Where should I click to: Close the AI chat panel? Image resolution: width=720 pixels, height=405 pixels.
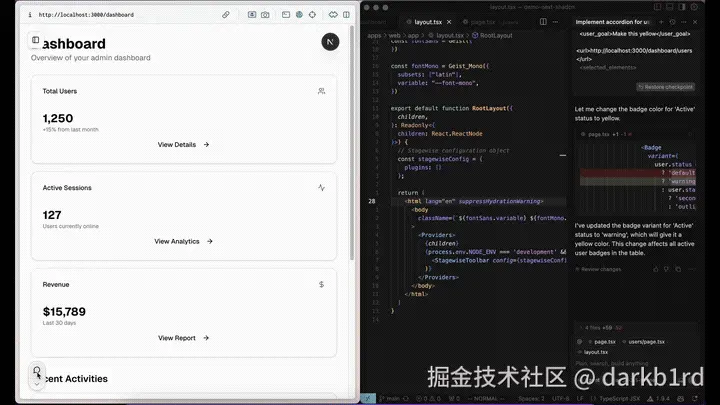pyautogui.click(x=695, y=22)
